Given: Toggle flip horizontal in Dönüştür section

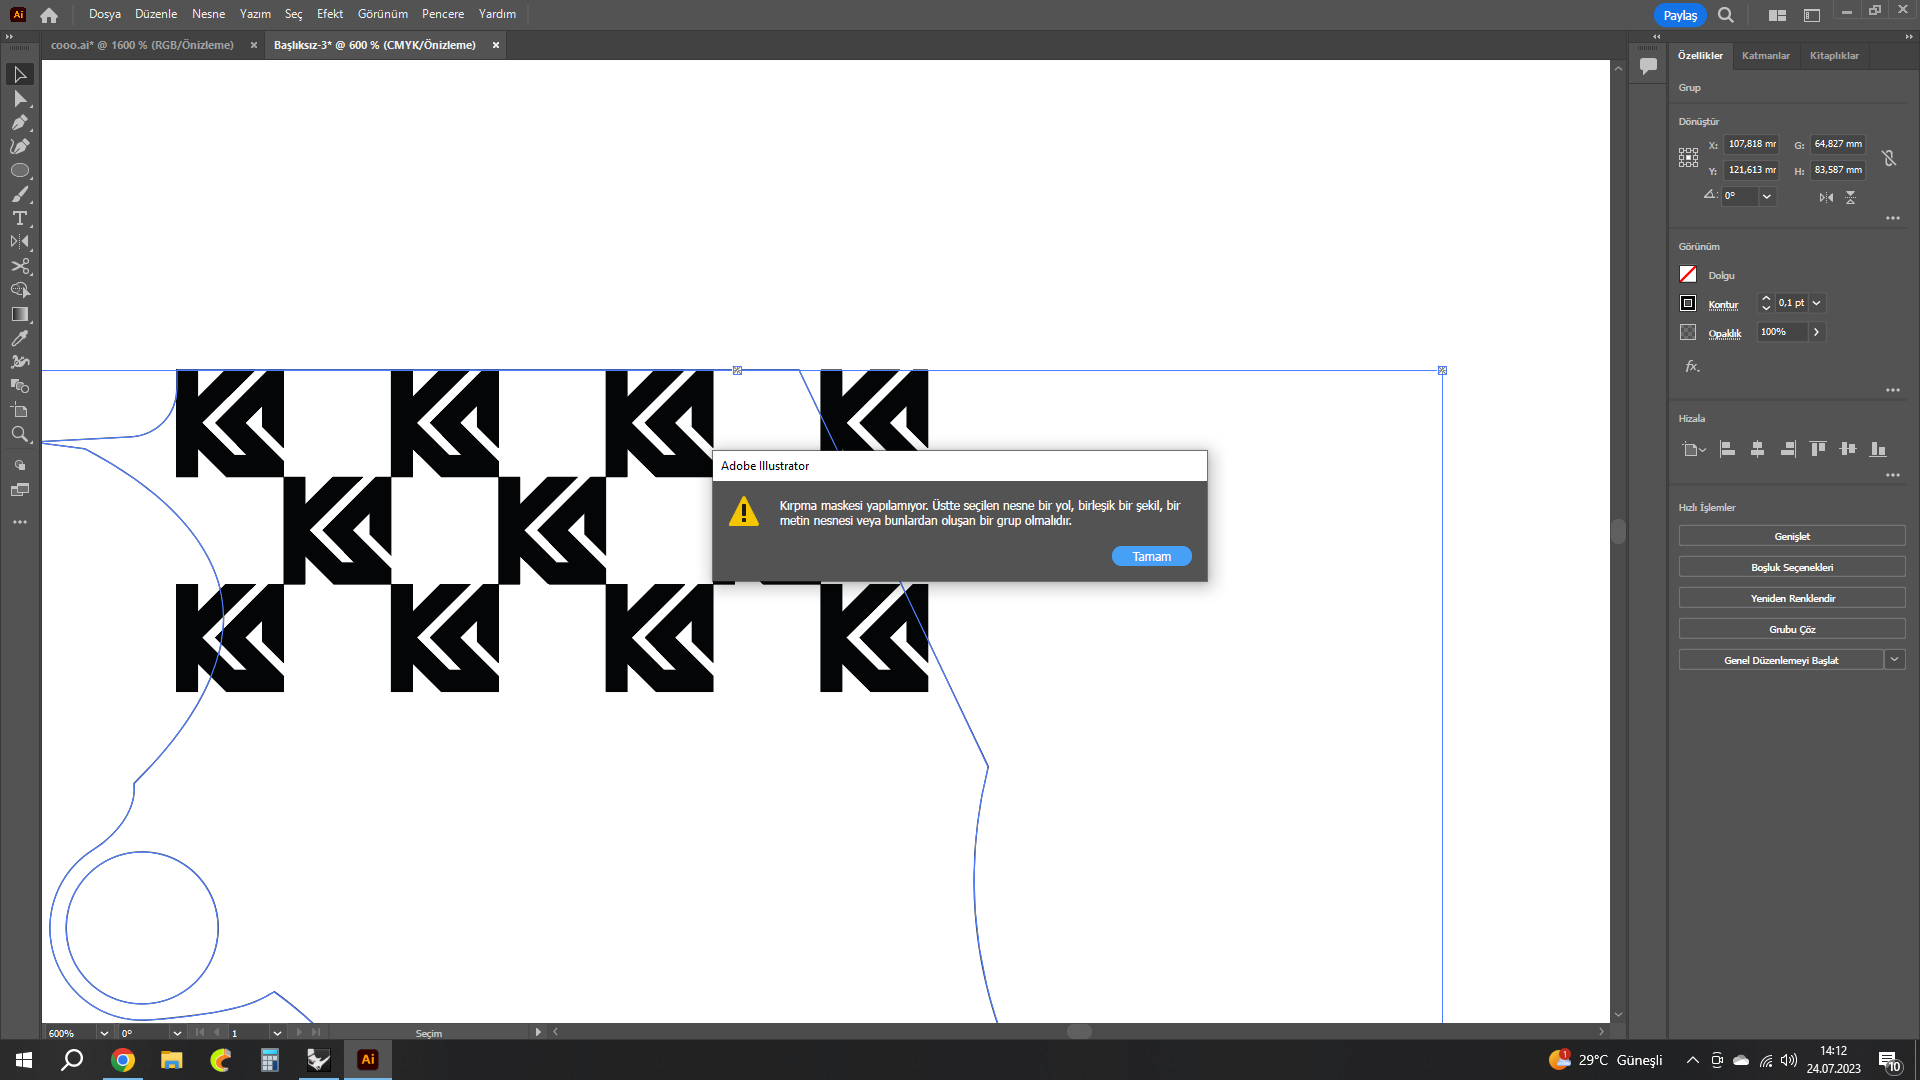Looking at the screenshot, I should click(x=1825, y=197).
